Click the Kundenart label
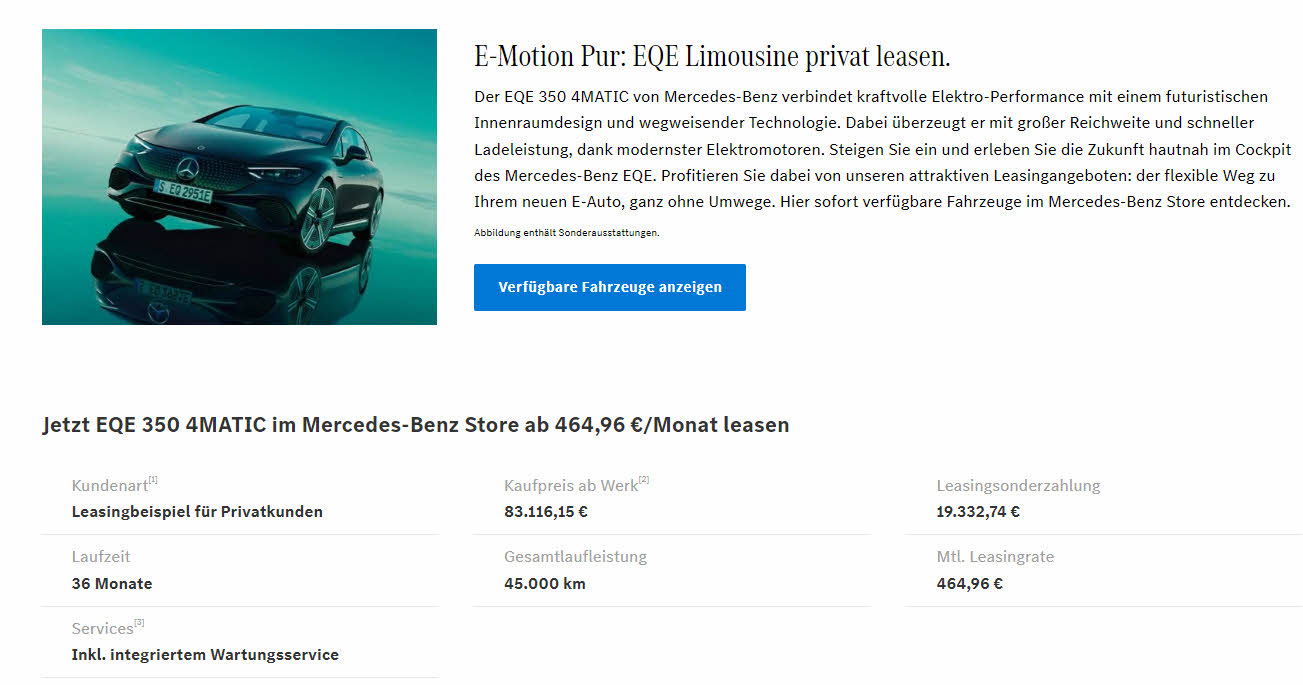1303x685 pixels. point(109,486)
